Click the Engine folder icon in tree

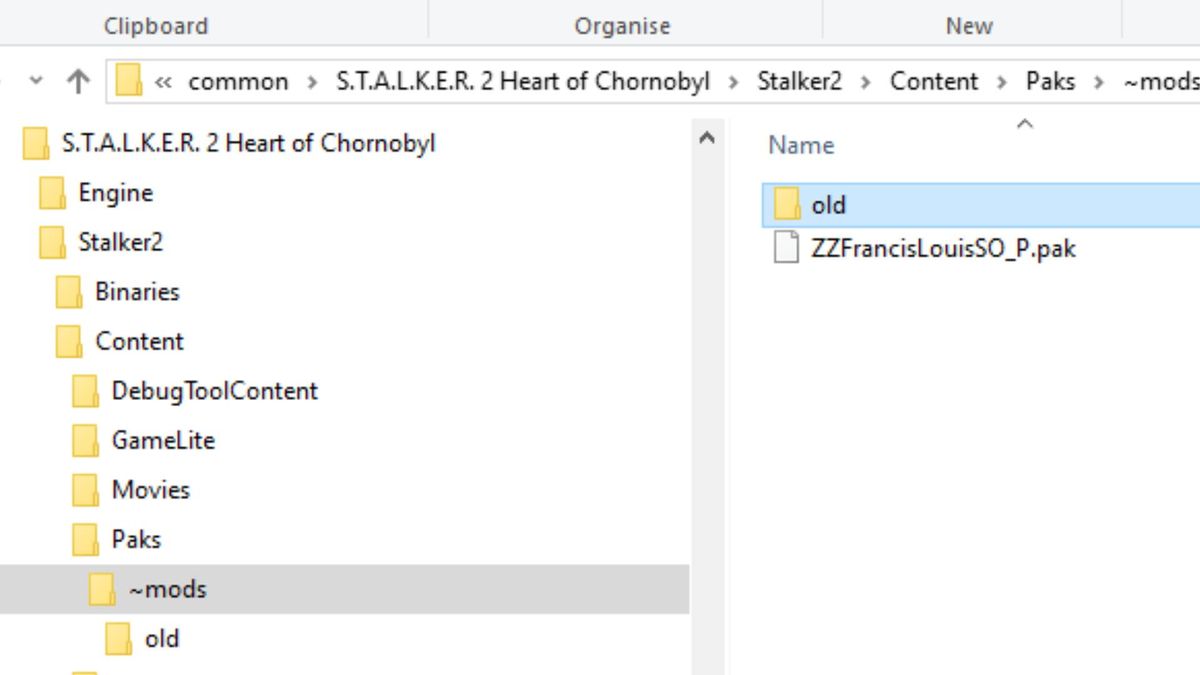pos(53,193)
